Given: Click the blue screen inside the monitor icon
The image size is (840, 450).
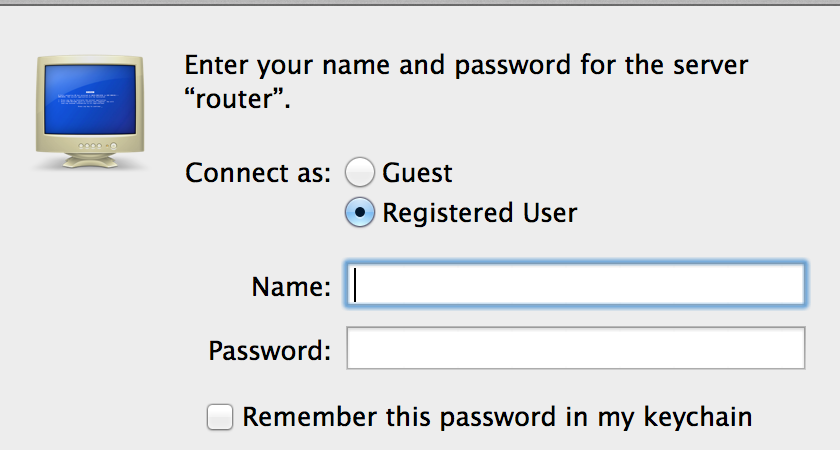Looking at the screenshot, I should (88, 97).
